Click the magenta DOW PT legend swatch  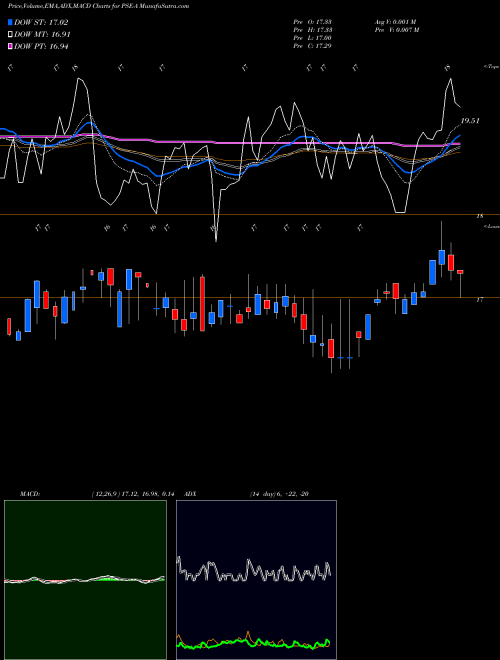11,46
